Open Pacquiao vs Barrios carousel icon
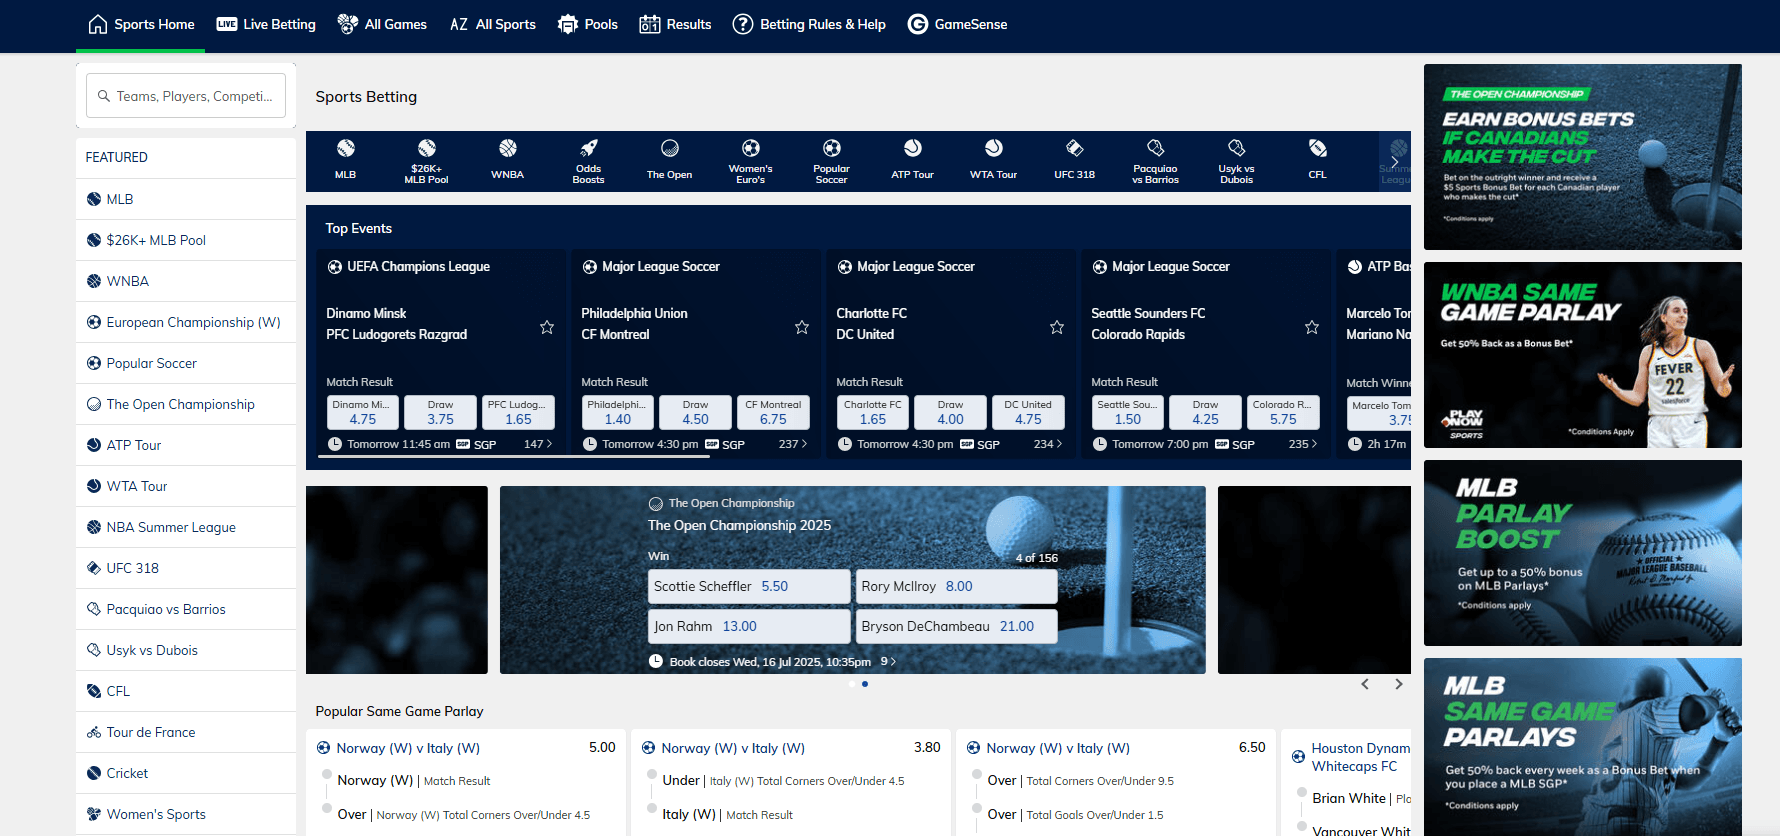The image size is (1780, 836). point(1156,148)
